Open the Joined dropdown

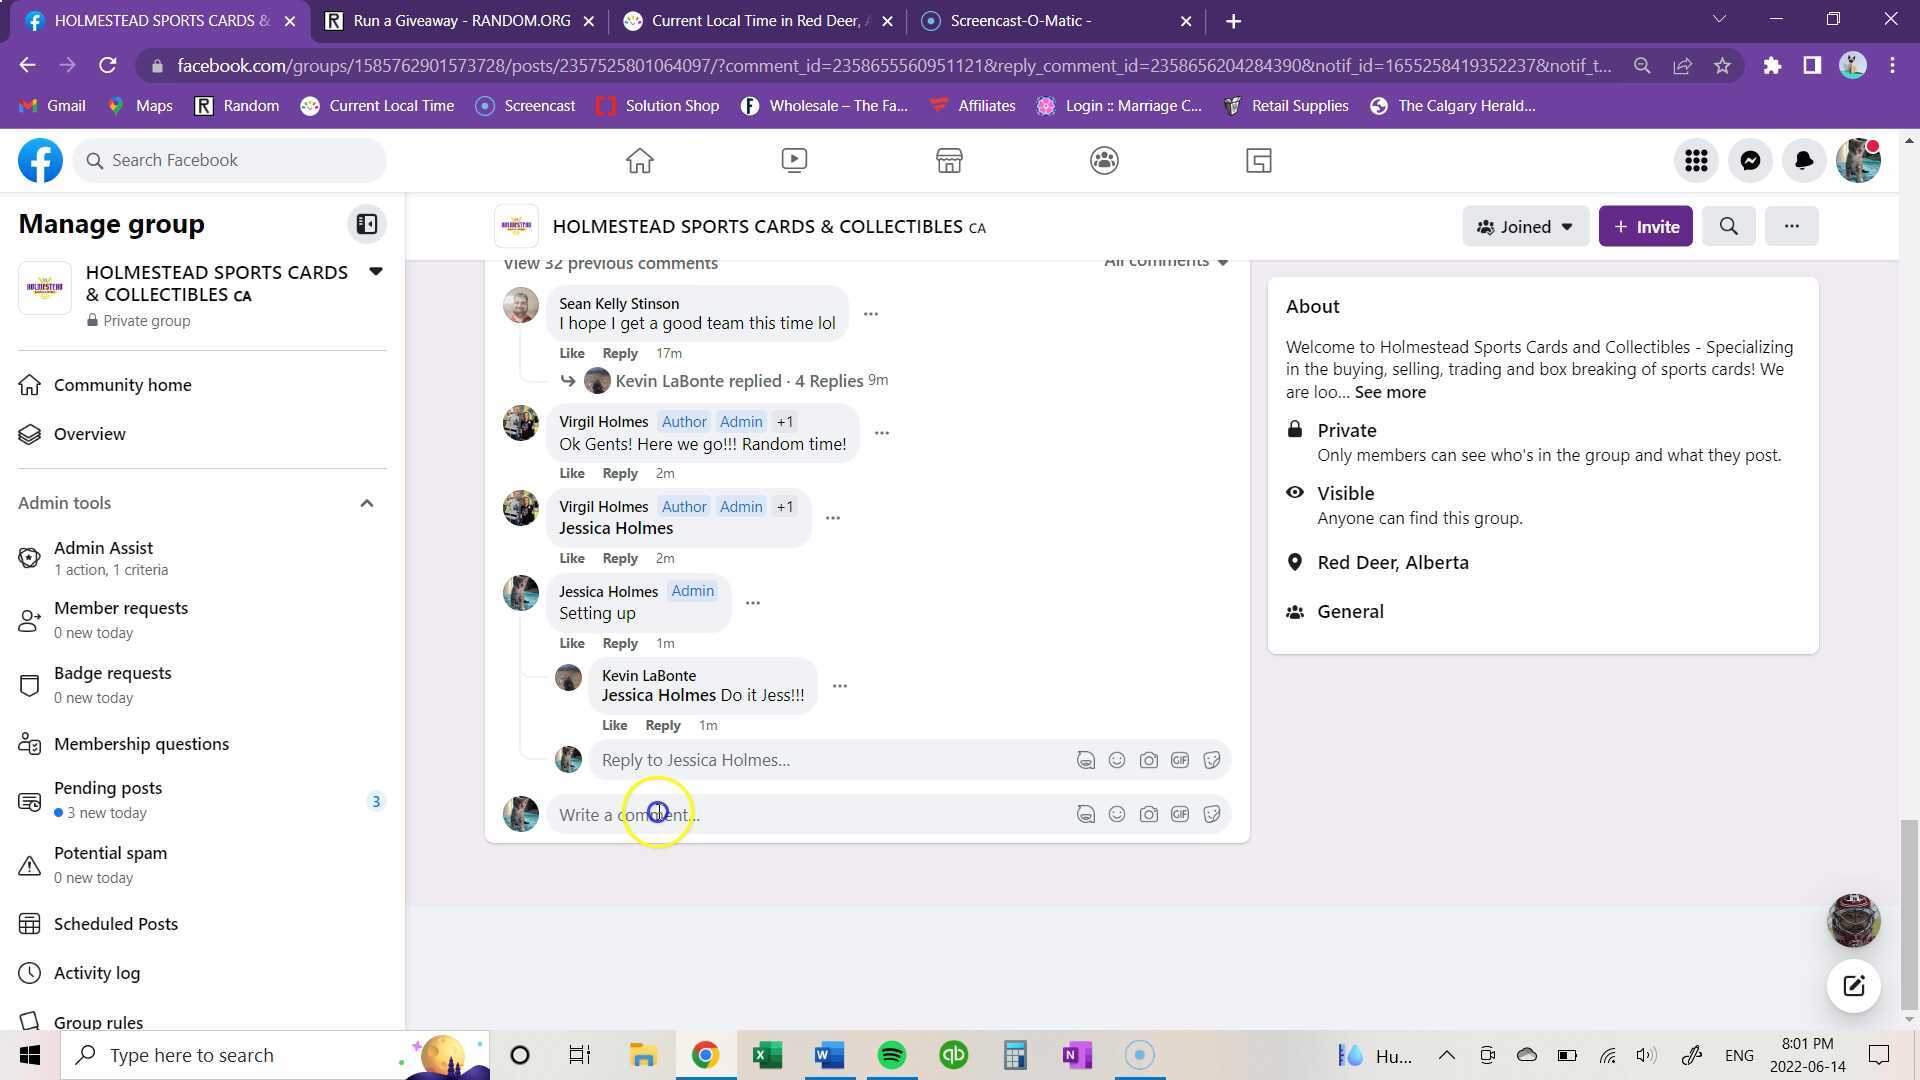coord(1525,227)
